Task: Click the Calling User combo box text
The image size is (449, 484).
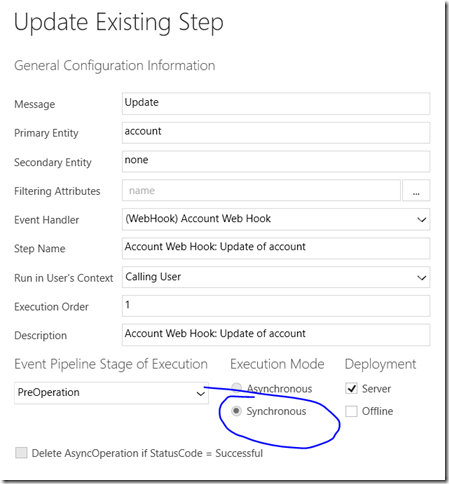Action: point(153,277)
